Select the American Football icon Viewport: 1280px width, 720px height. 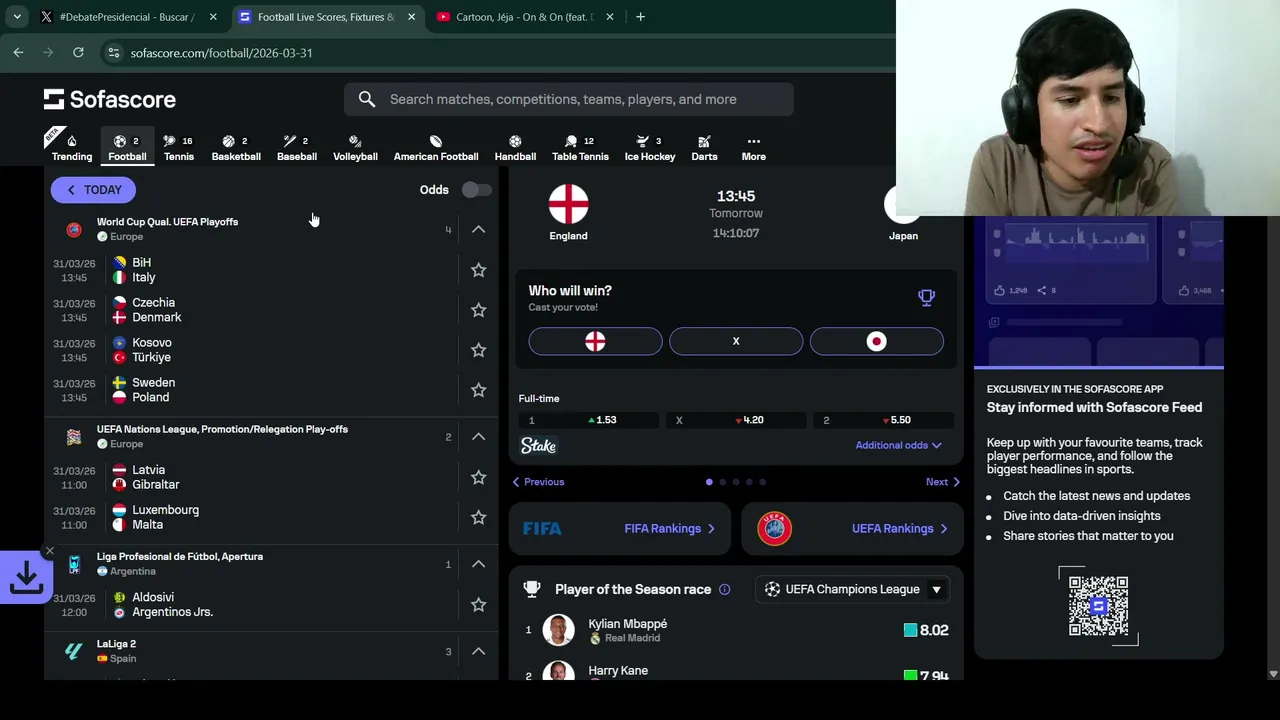tap(436, 147)
